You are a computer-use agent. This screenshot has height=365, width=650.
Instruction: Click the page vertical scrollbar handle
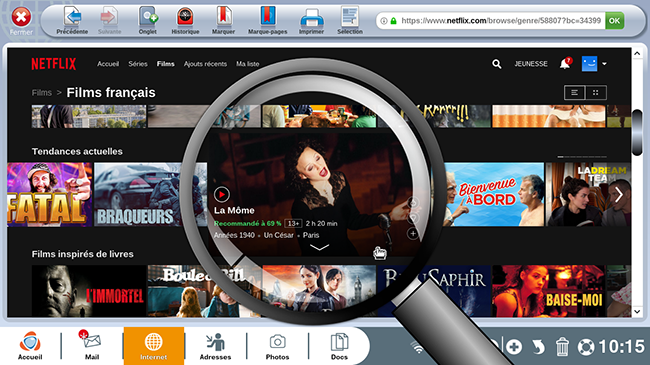(x=637, y=133)
